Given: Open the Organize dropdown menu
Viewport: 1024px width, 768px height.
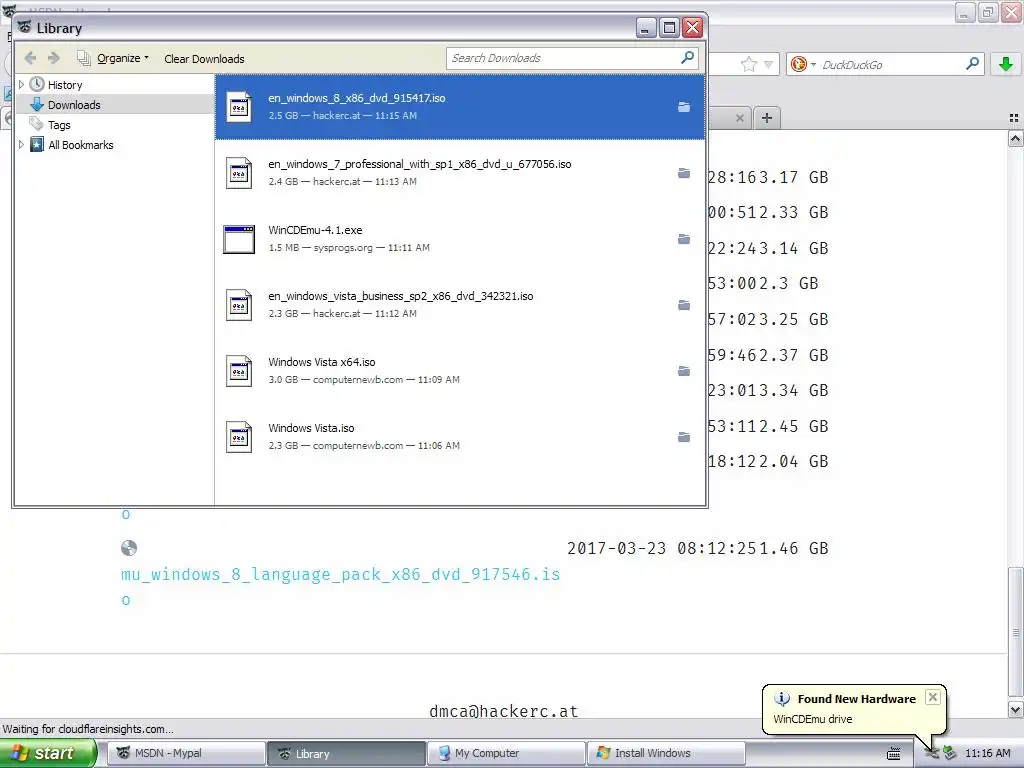Looking at the screenshot, I should pos(123,58).
